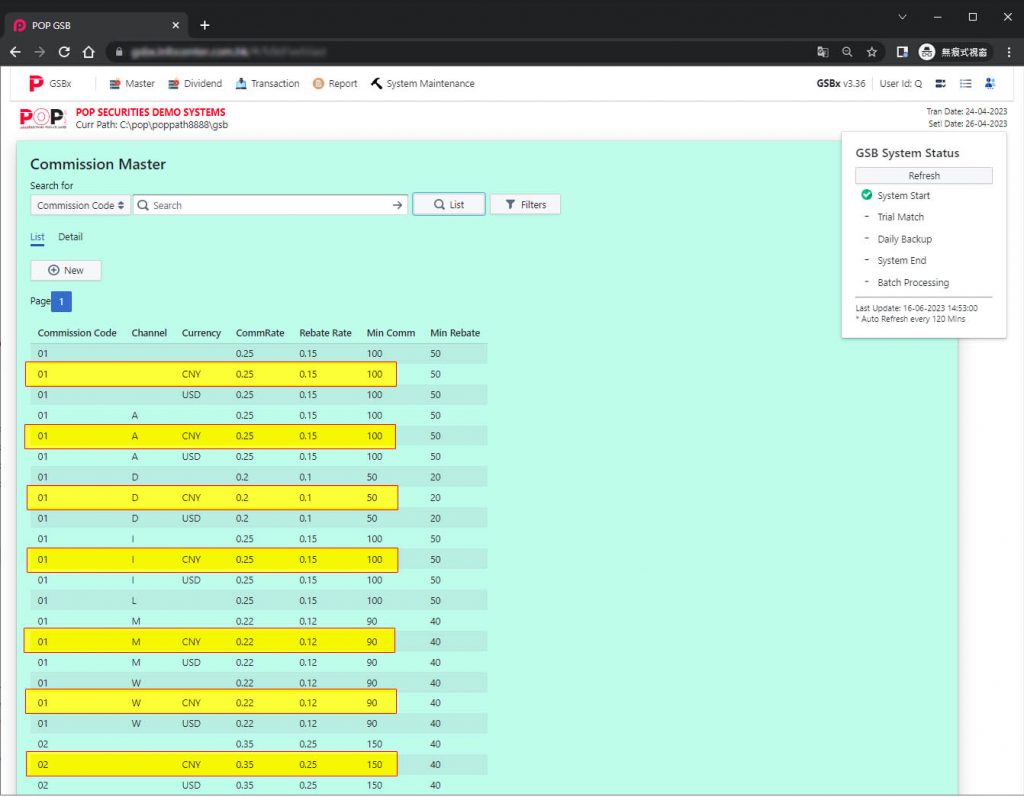This screenshot has width=1024, height=797.
Task: Select row 01 channel W currency CNY
Action: pyautogui.click(x=259, y=703)
